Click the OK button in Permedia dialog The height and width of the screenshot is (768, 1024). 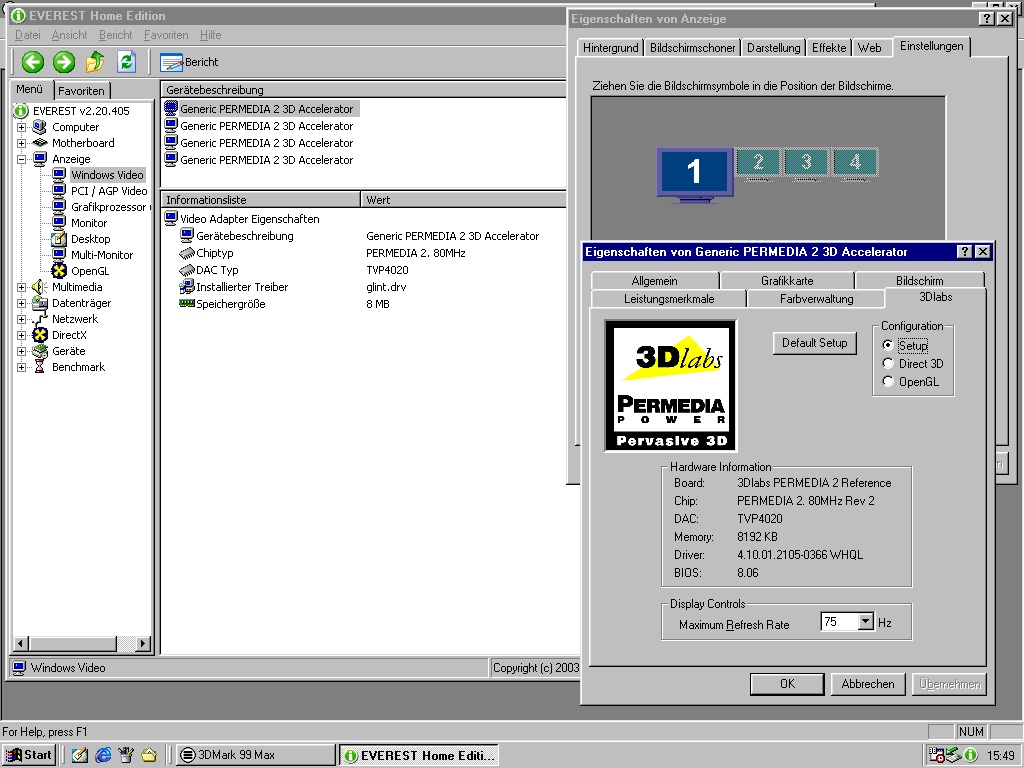787,684
